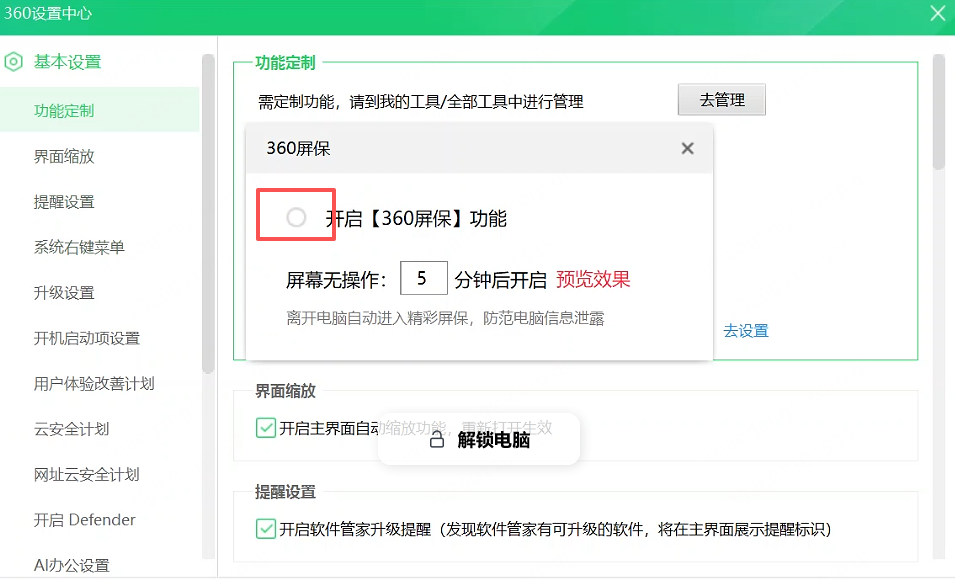Open 界面缩放 settings page

(64, 156)
